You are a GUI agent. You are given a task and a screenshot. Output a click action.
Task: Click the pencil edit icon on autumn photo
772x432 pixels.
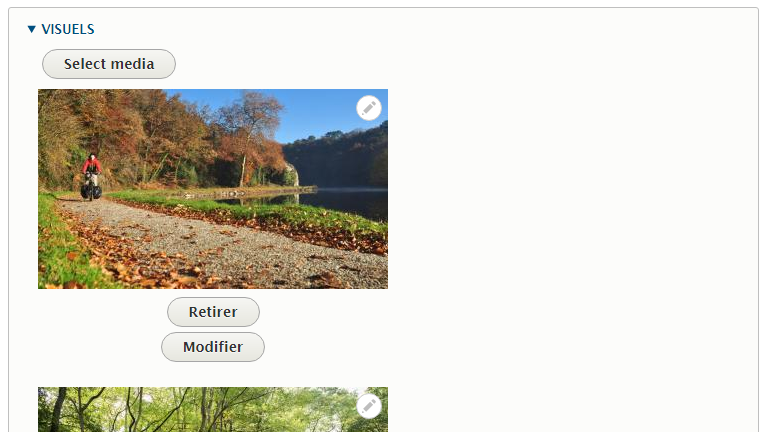click(369, 108)
